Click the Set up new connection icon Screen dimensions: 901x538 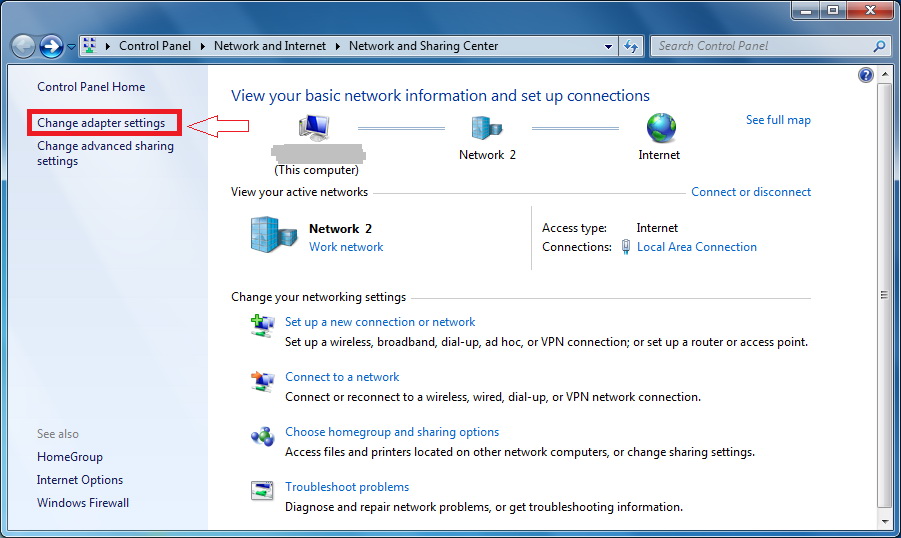[263, 324]
